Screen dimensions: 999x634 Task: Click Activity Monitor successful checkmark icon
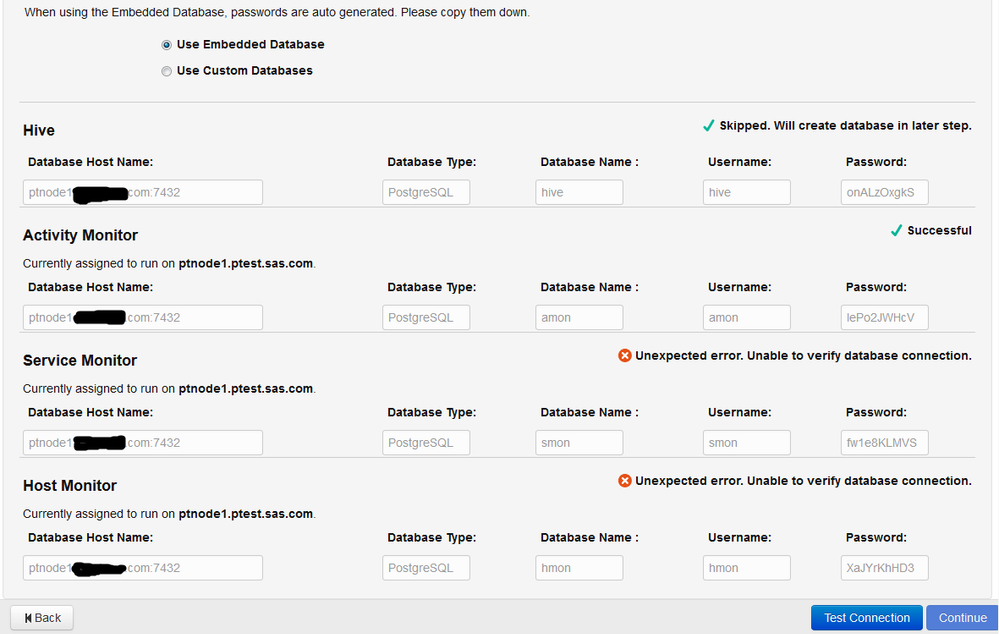(896, 231)
